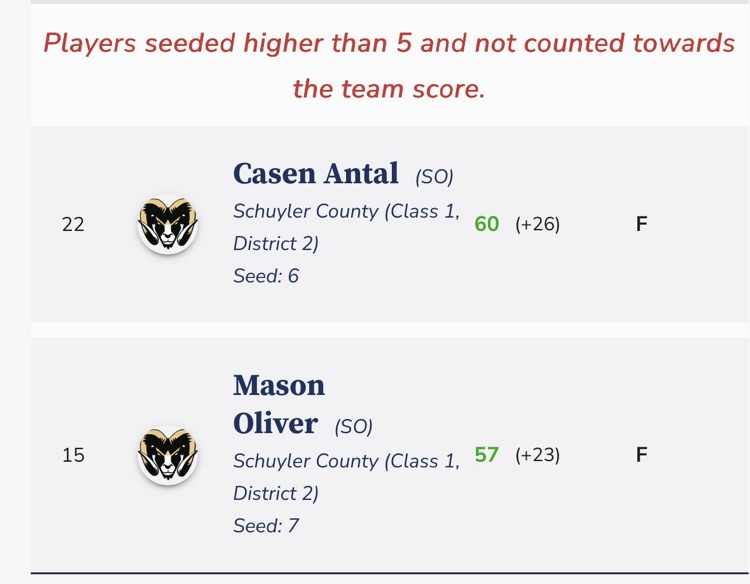Click the (SO) tag next to Oliver
This screenshot has height=584, width=750.
353,426
